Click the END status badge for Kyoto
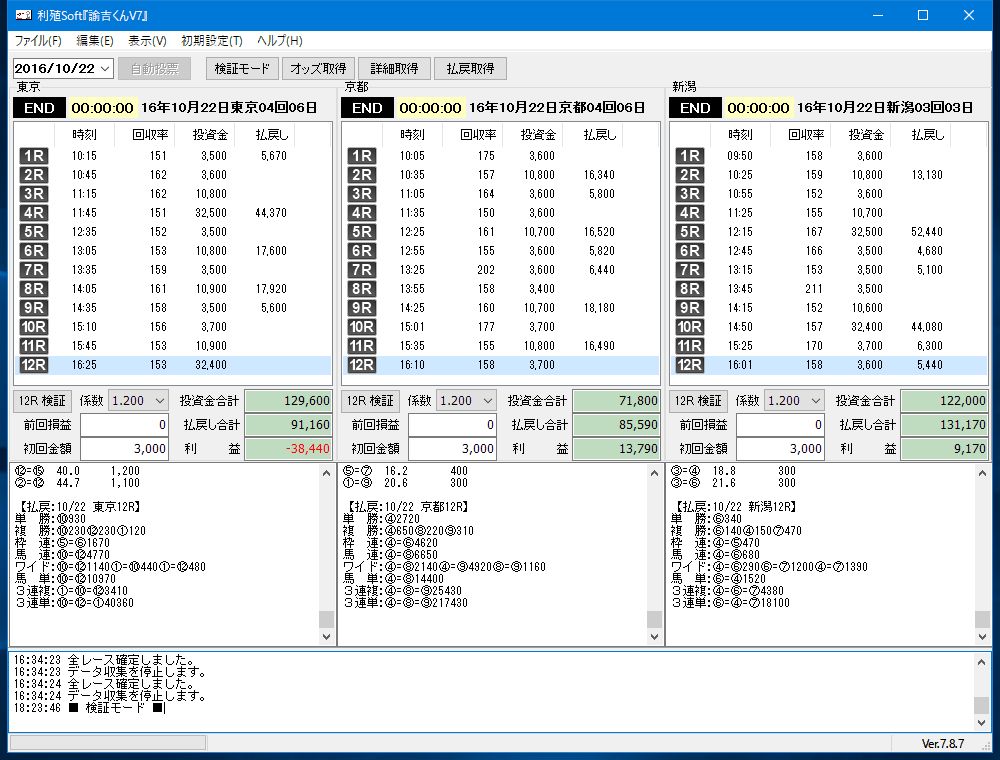The image size is (1000, 760). [x=367, y=108]
